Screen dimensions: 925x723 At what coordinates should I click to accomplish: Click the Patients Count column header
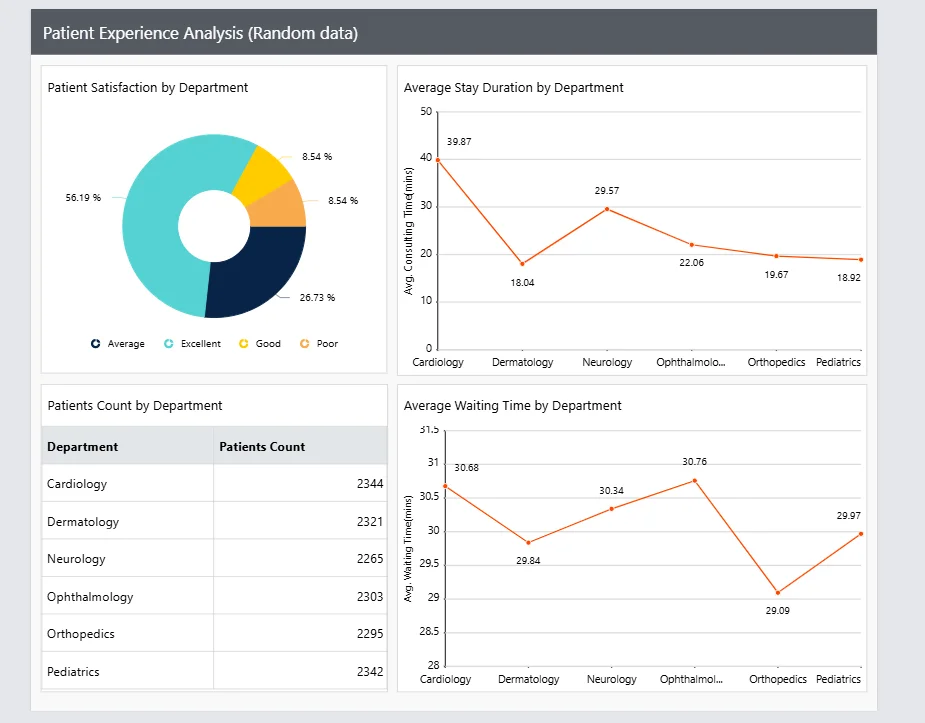[x=300, y=446]
